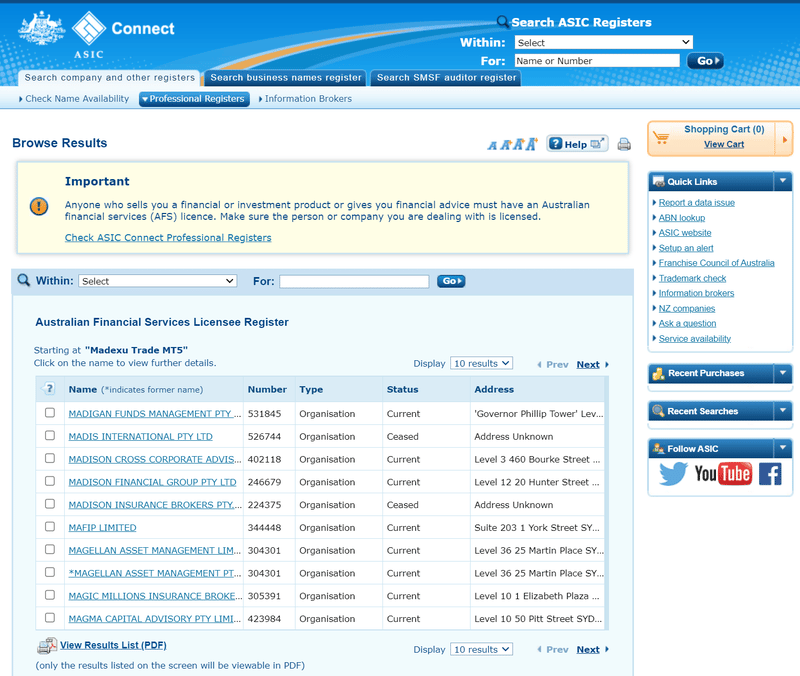Click the smallest font size A icon
The image size is (800, 676).
tap(492, 146)
